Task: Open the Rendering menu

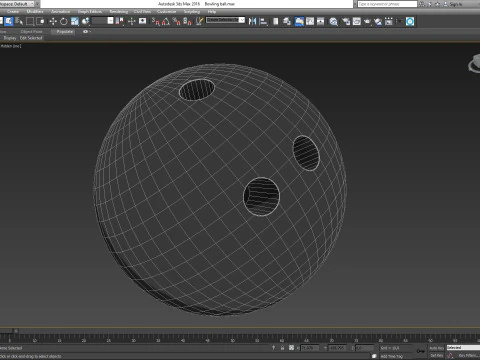Action: pos(119,12)
